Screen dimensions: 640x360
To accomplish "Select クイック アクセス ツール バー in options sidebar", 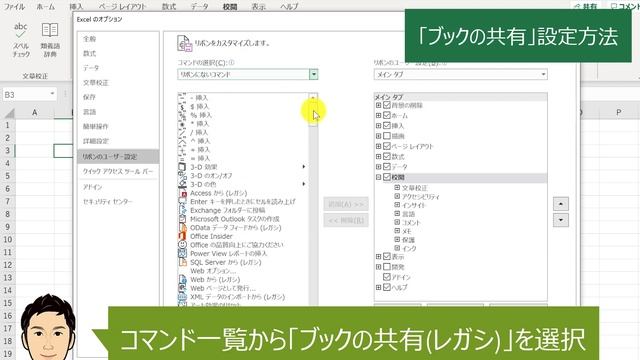I will point(118,171).
